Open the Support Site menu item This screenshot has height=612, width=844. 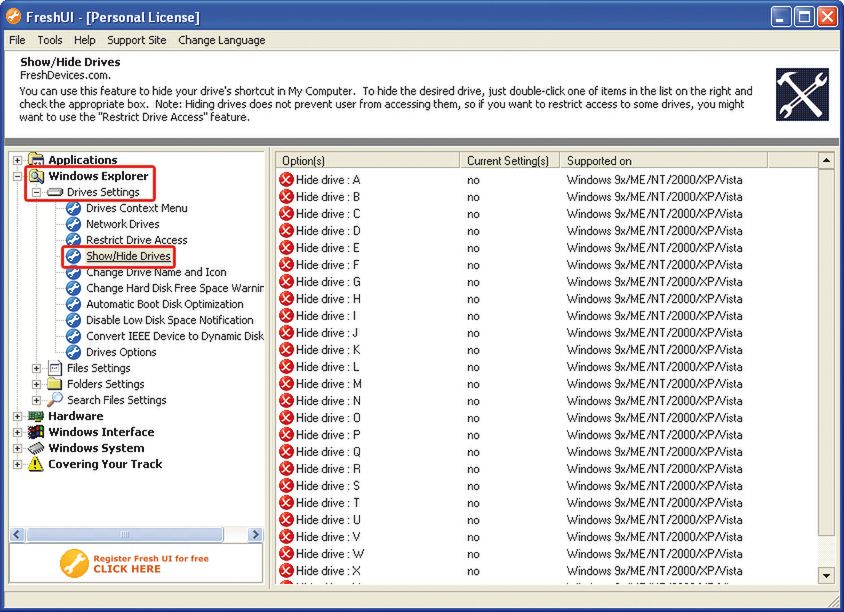tap(137, 40)
